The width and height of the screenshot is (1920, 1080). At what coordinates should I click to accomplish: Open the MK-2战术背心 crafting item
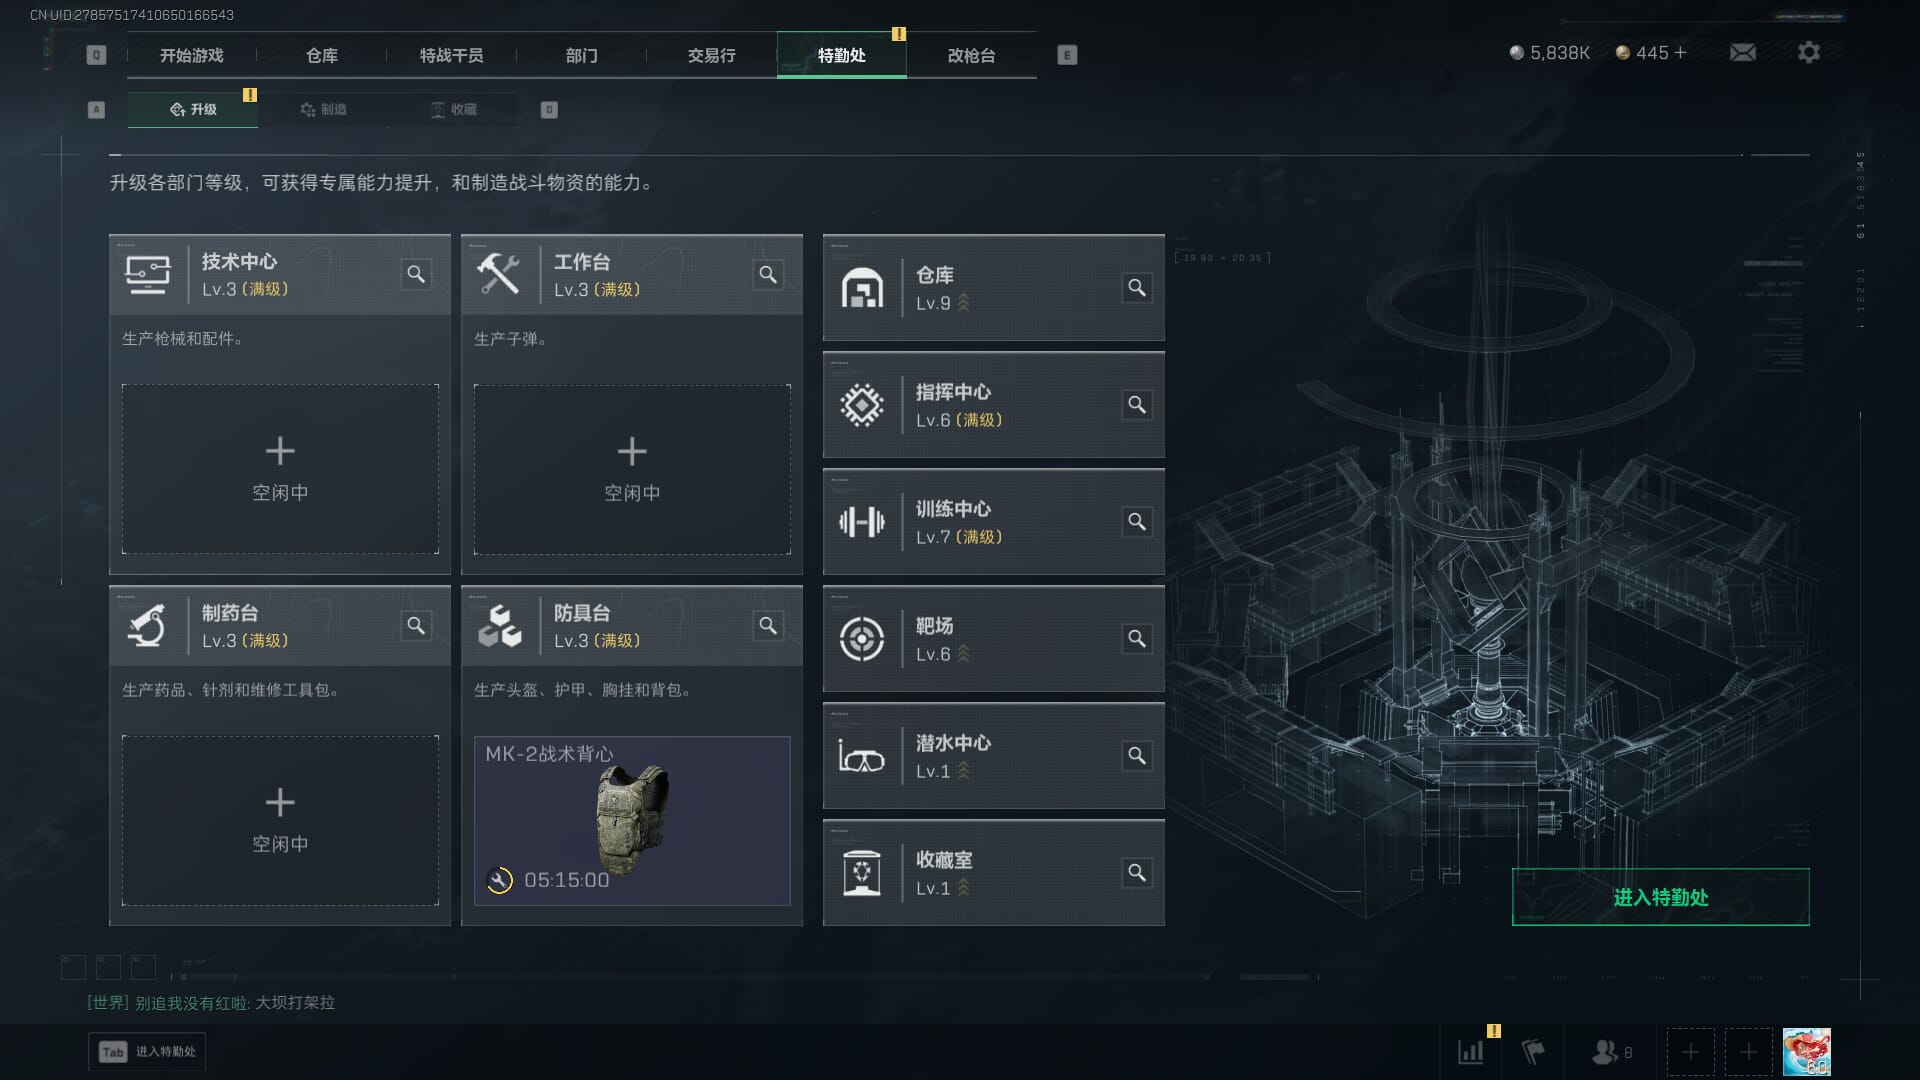coord(632,821)
